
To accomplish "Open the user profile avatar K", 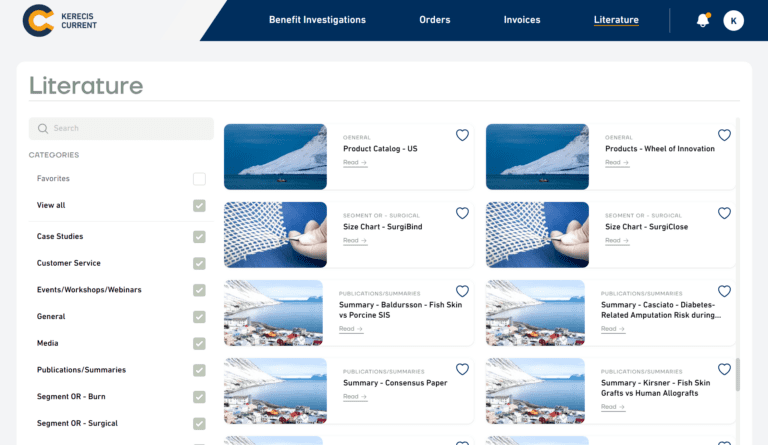I will tap(733, 21).
